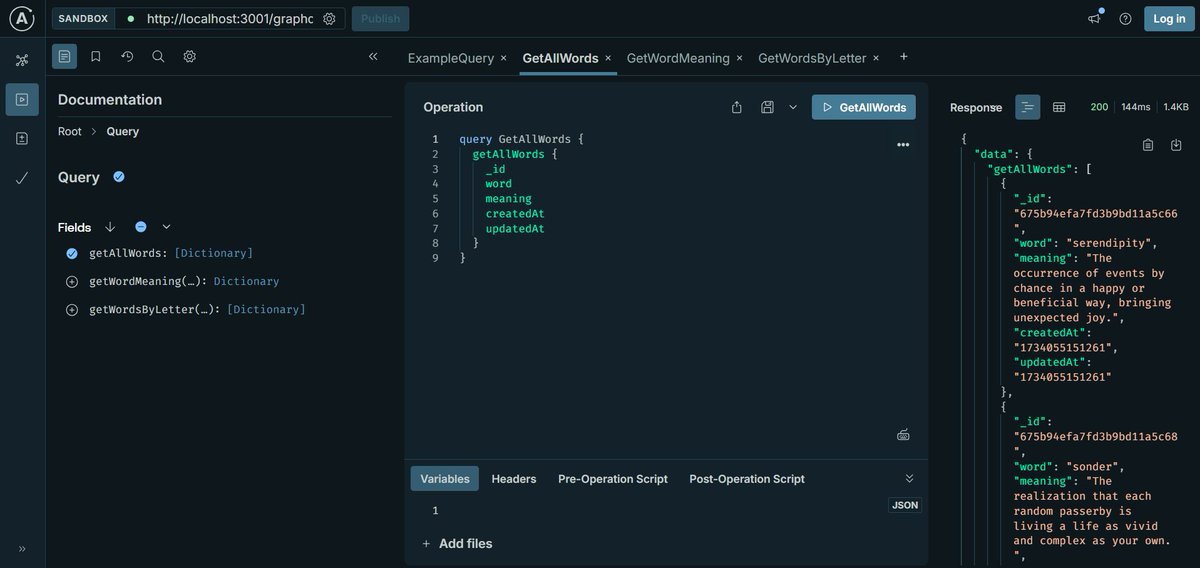Open the Checks checkmark sidebar icon

coord(22,178)
